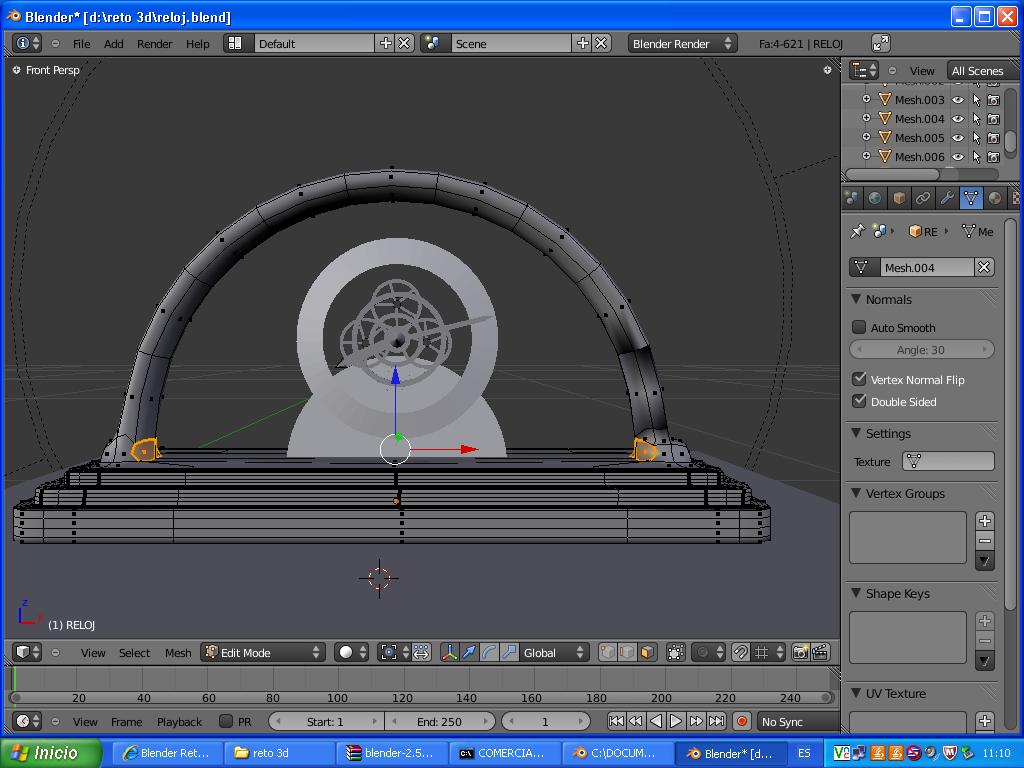Click the Angle: 30 slider field
The image size is (1024, 768).
click(921, 349)
